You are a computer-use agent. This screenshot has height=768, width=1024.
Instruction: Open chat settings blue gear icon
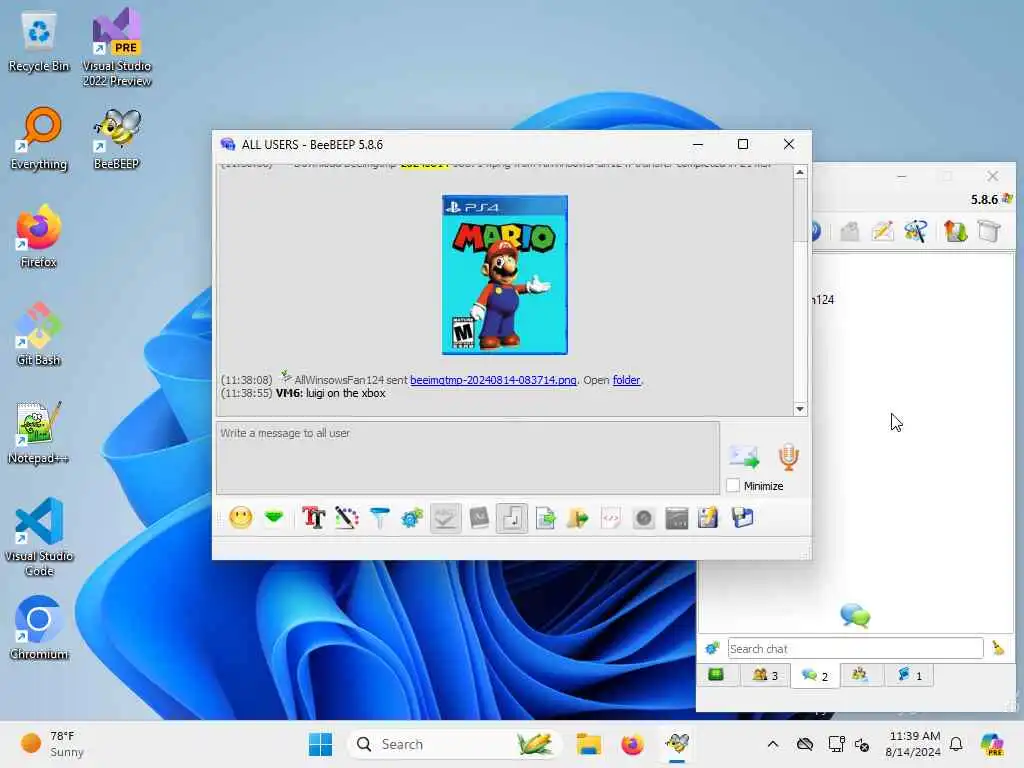(412, 518)
